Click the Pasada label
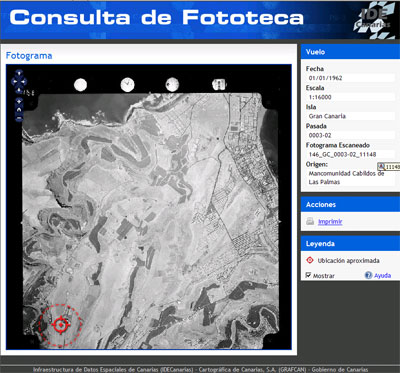 tap(316, 126)
